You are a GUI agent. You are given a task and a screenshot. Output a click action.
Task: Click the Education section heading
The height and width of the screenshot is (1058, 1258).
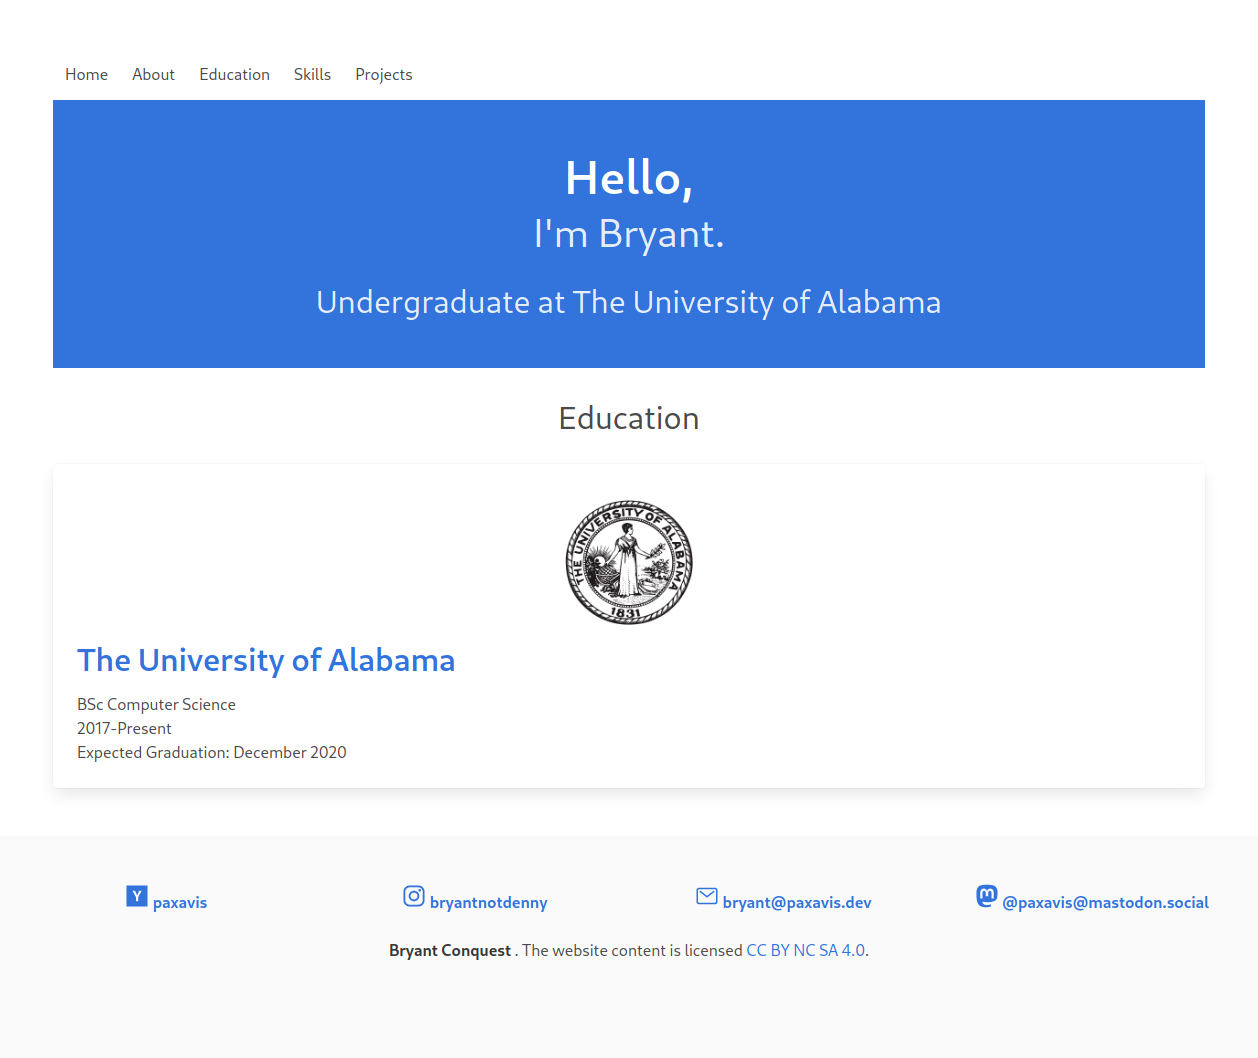pyautogui.click(x=629, y=418)
